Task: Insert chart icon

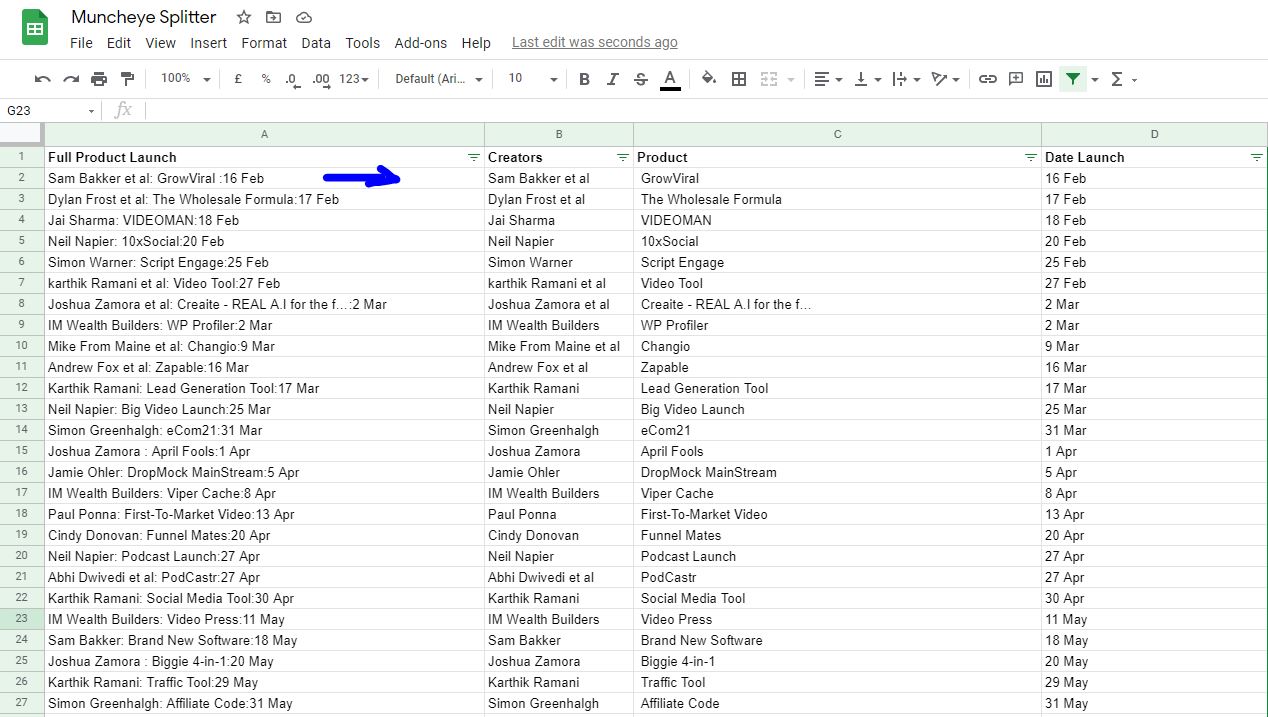Action: point(1044,79)
